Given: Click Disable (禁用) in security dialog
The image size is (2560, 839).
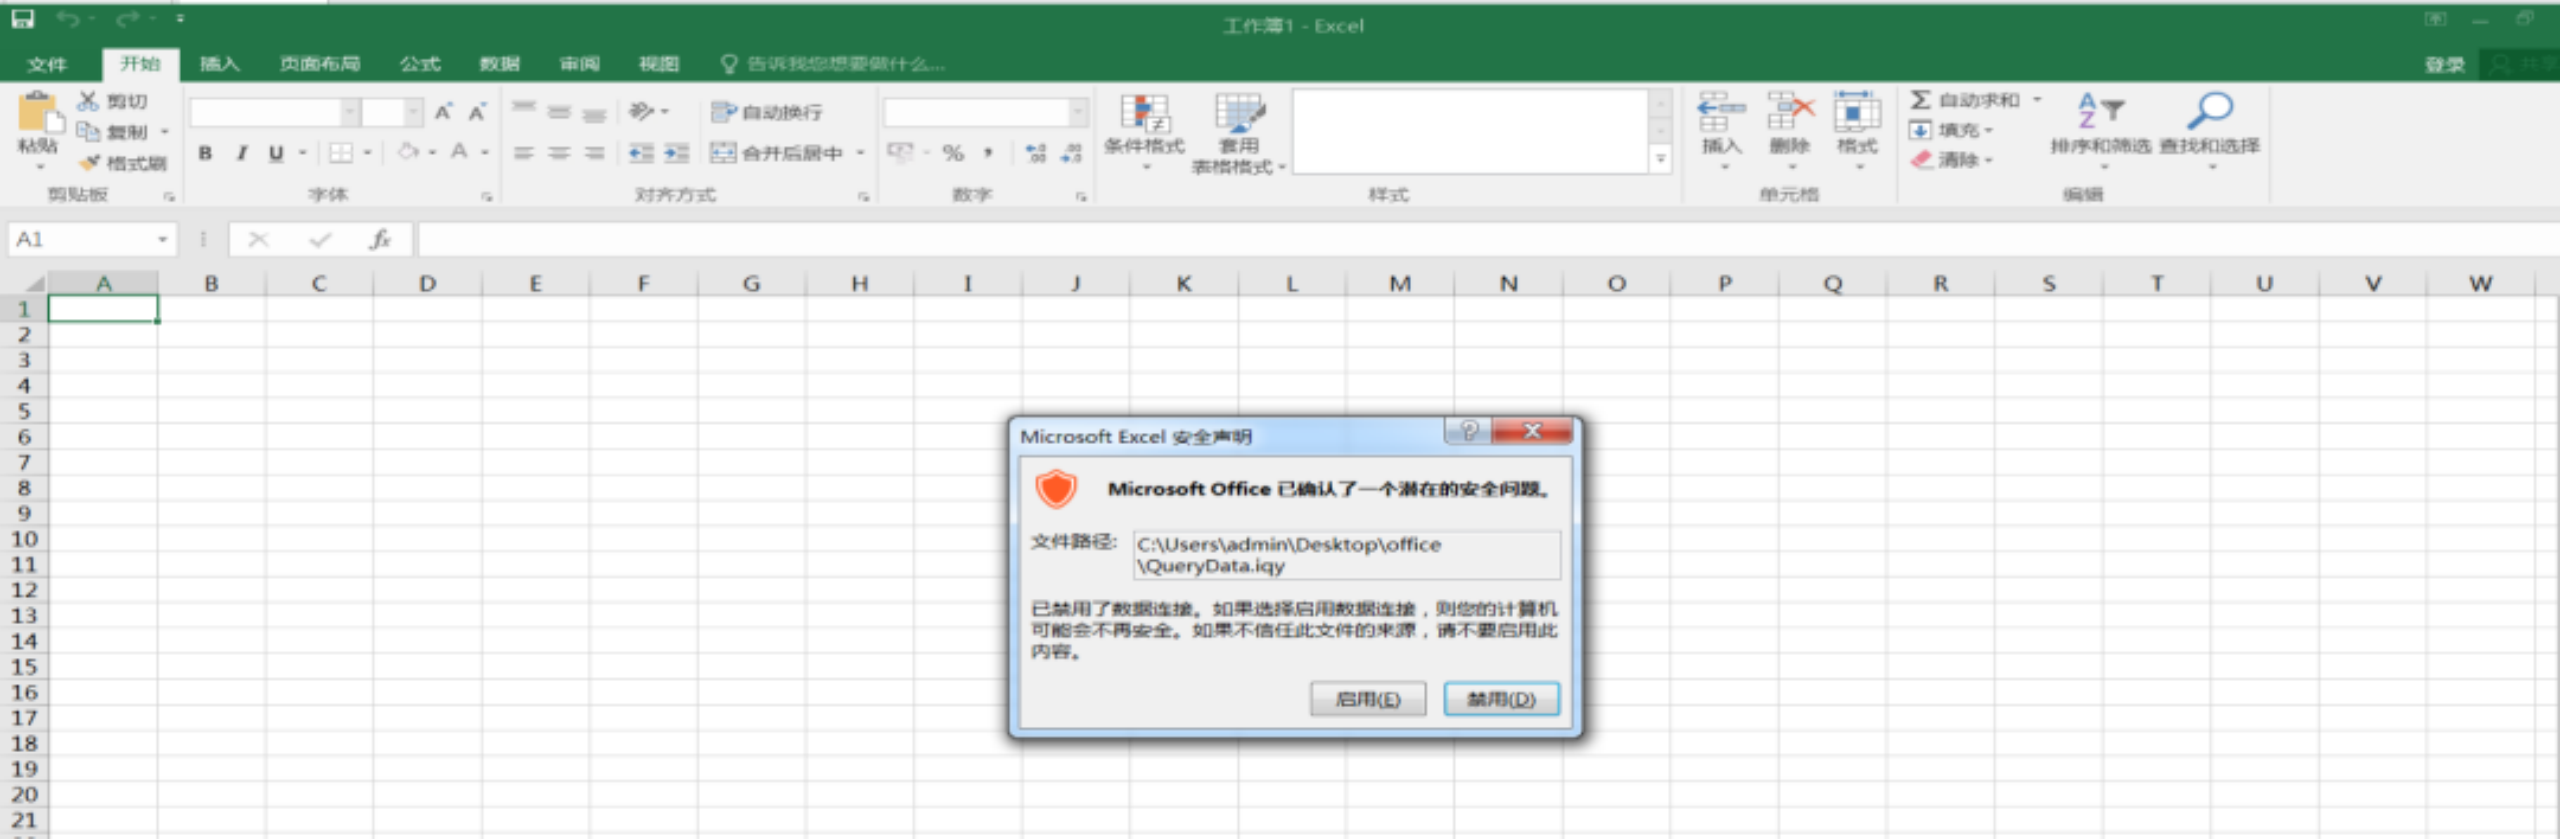Looking at the screenshot, I should click(1501, 699).
